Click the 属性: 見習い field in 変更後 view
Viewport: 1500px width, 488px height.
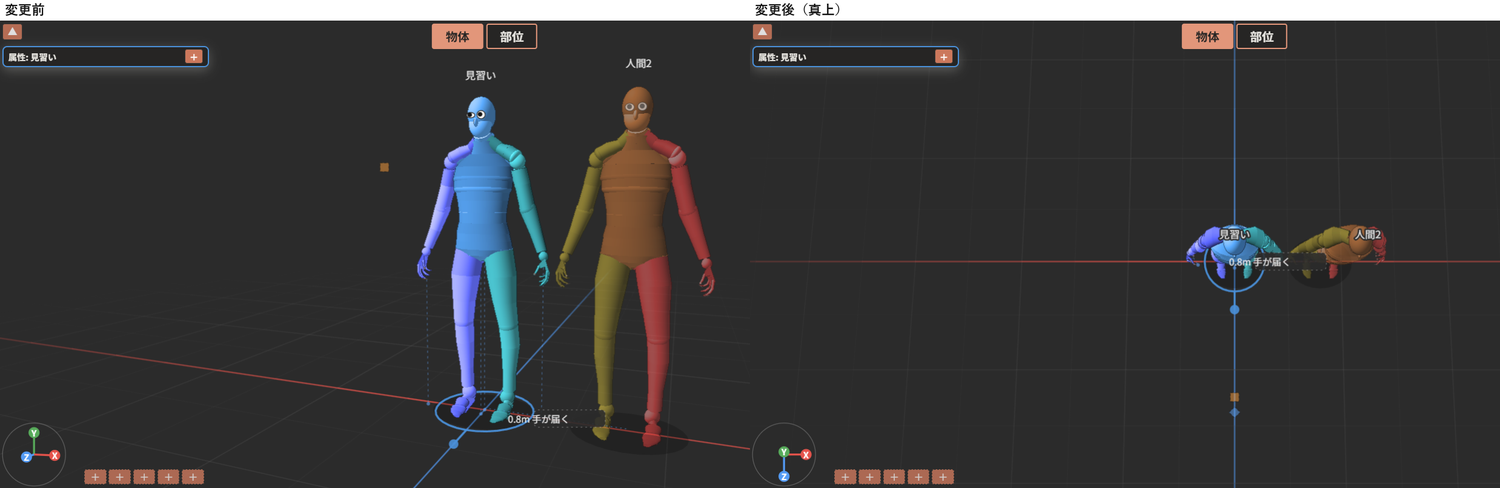point(855,57)
